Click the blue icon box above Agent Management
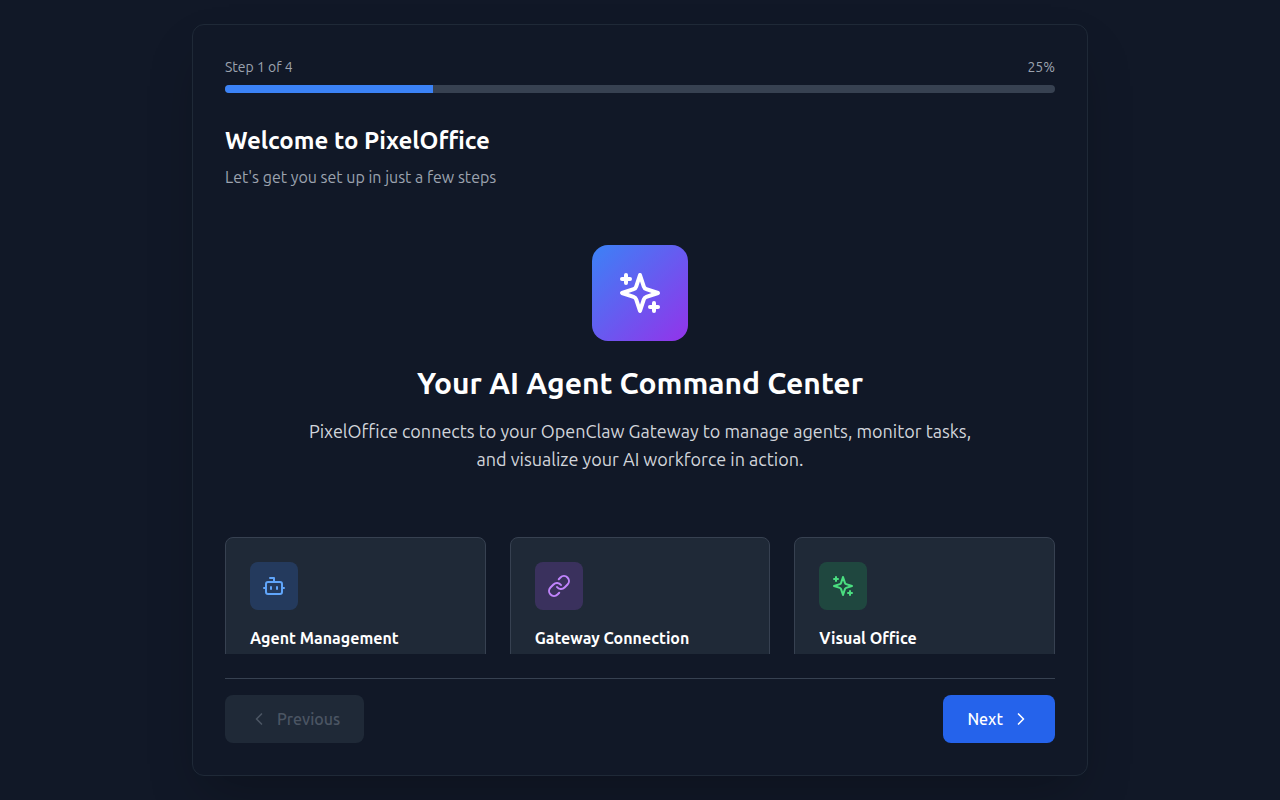The height and width of the screenshot is (800, 1280). click(x=273, y=586)
